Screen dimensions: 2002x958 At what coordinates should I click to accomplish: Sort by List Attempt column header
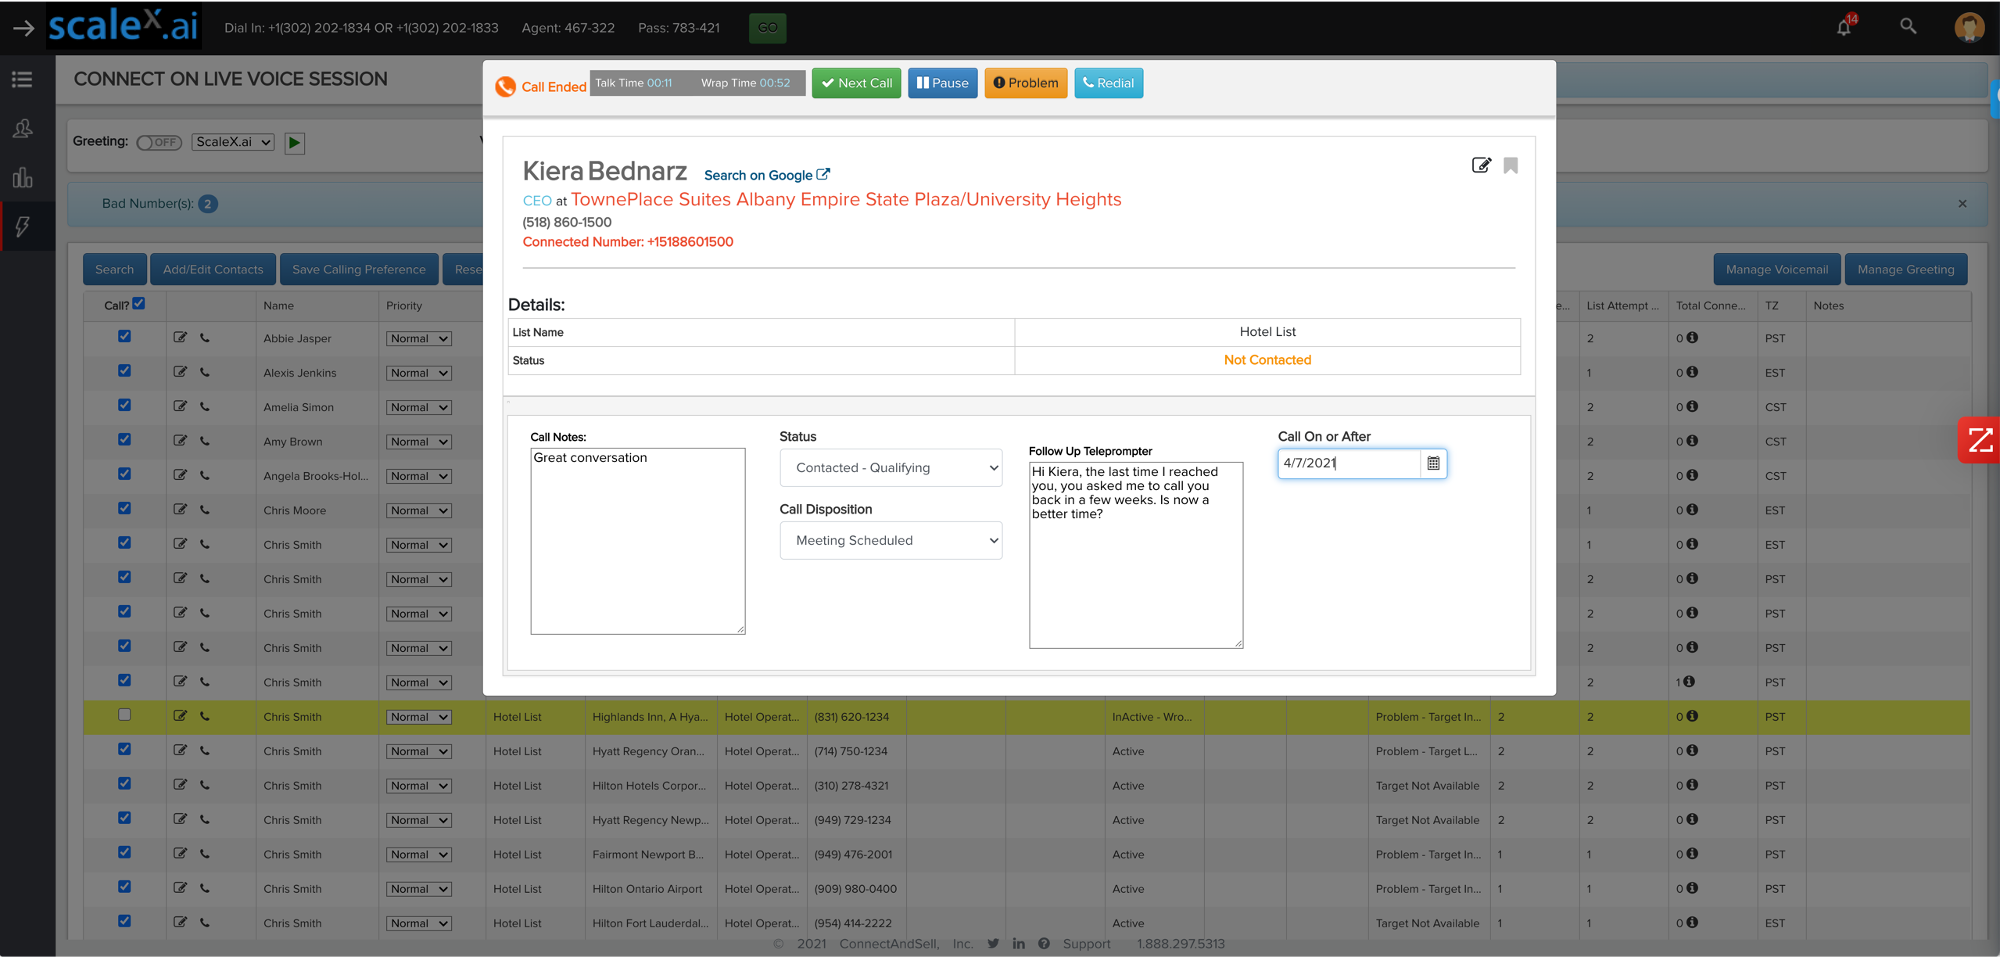pos(1622,306)
